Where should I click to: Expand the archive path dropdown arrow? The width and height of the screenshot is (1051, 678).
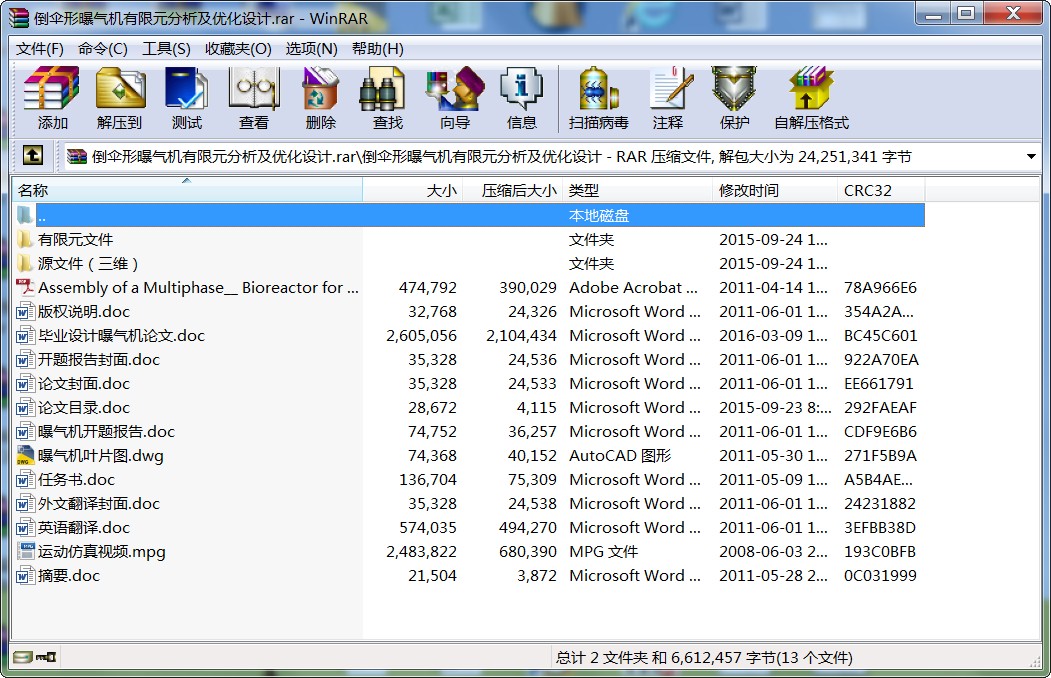[x=1031, y=157]
